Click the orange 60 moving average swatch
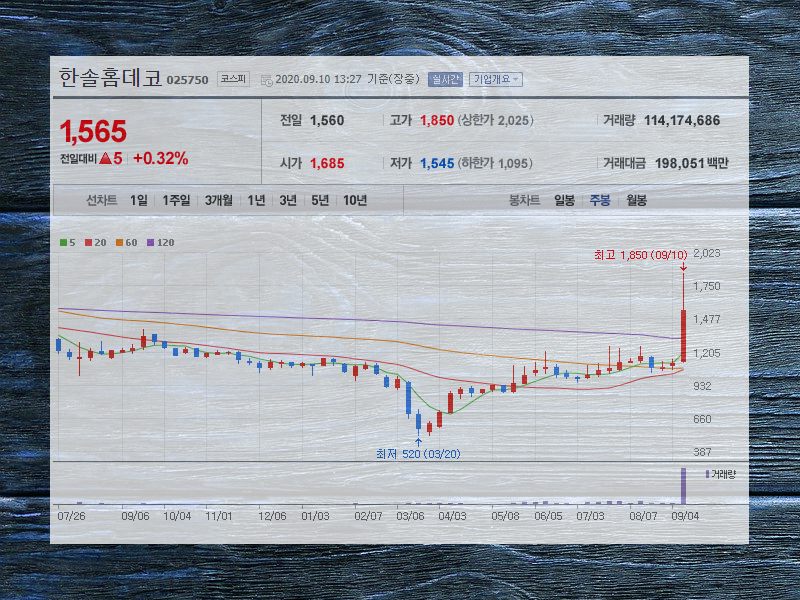Viewport: 800px width, 600px height. click(119, 243)
